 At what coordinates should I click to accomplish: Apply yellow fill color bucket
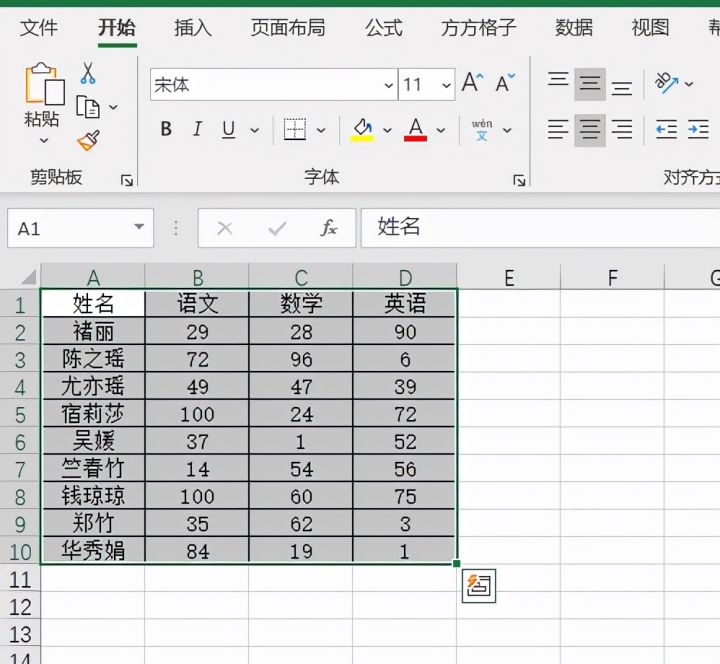pos(362,129)
